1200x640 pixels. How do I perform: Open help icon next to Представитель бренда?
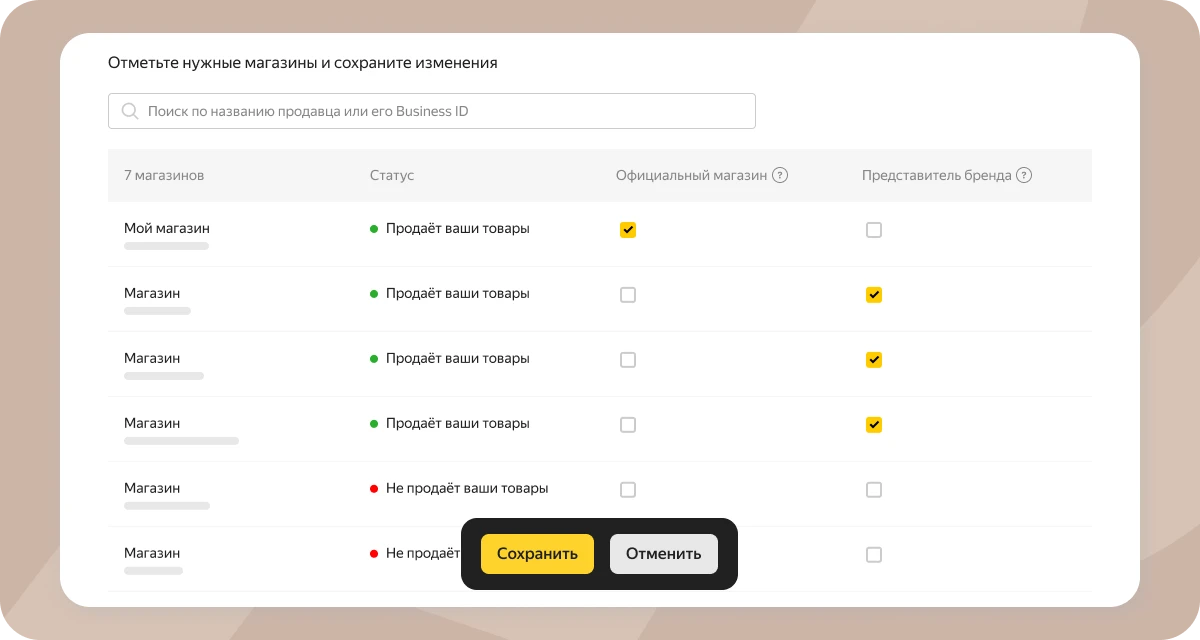(x=1024, y=175)
